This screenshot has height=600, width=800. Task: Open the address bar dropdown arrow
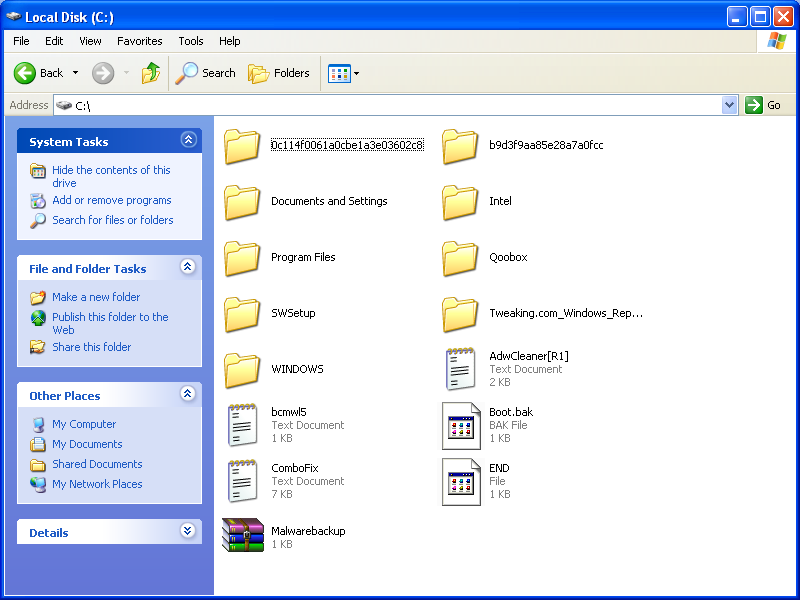click(x=729, y=105)
